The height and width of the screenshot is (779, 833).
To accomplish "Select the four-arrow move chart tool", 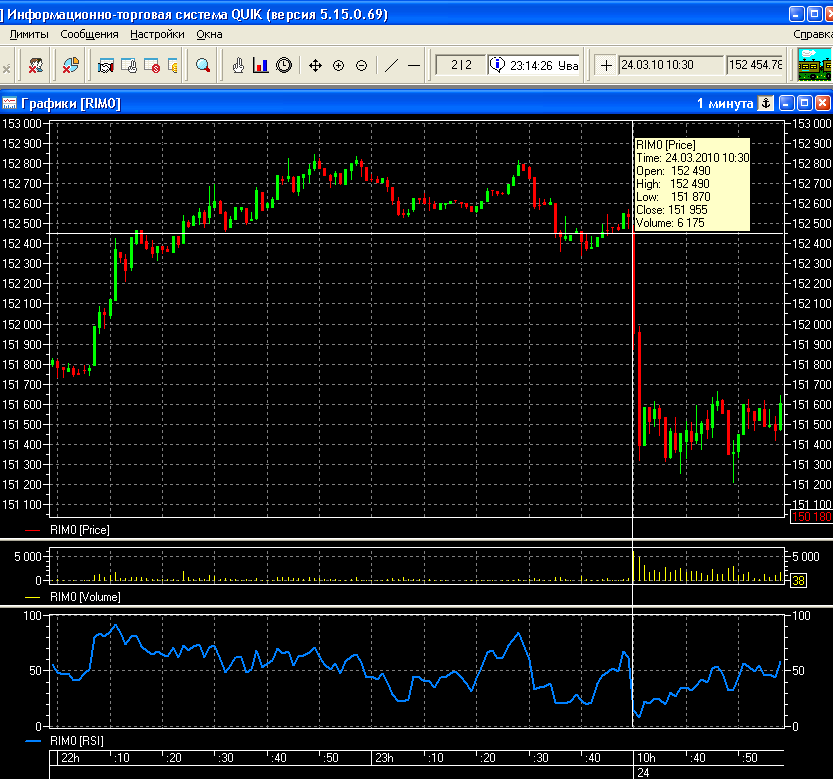I will 315,66.
